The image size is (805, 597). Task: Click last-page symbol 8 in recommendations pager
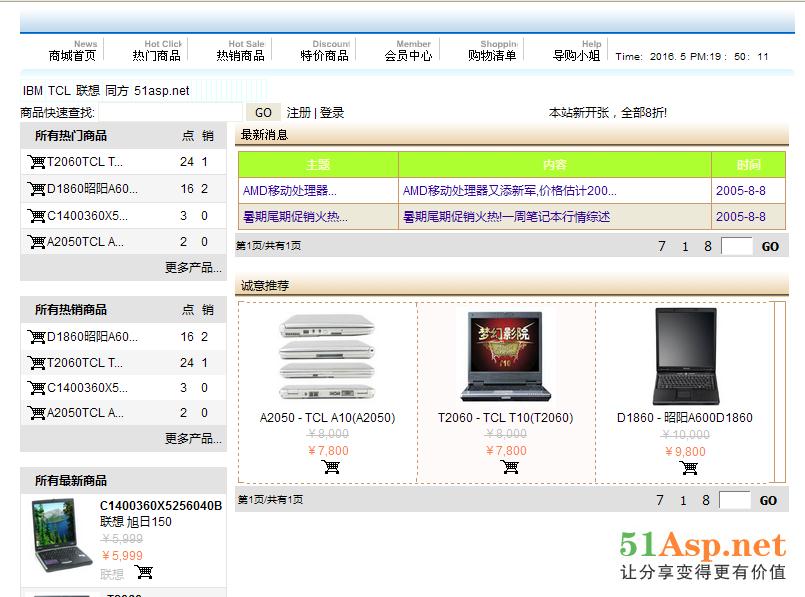pos(706,500)
